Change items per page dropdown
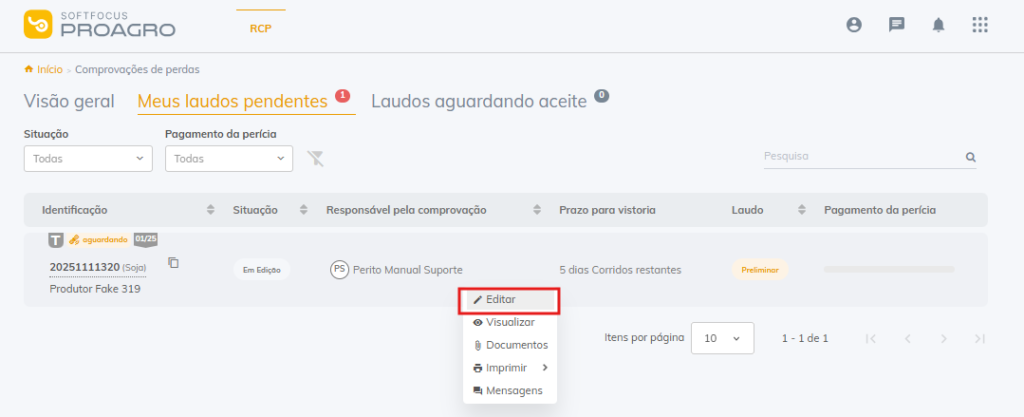Screen dimensions: 1024x417 tap(723, 338)
